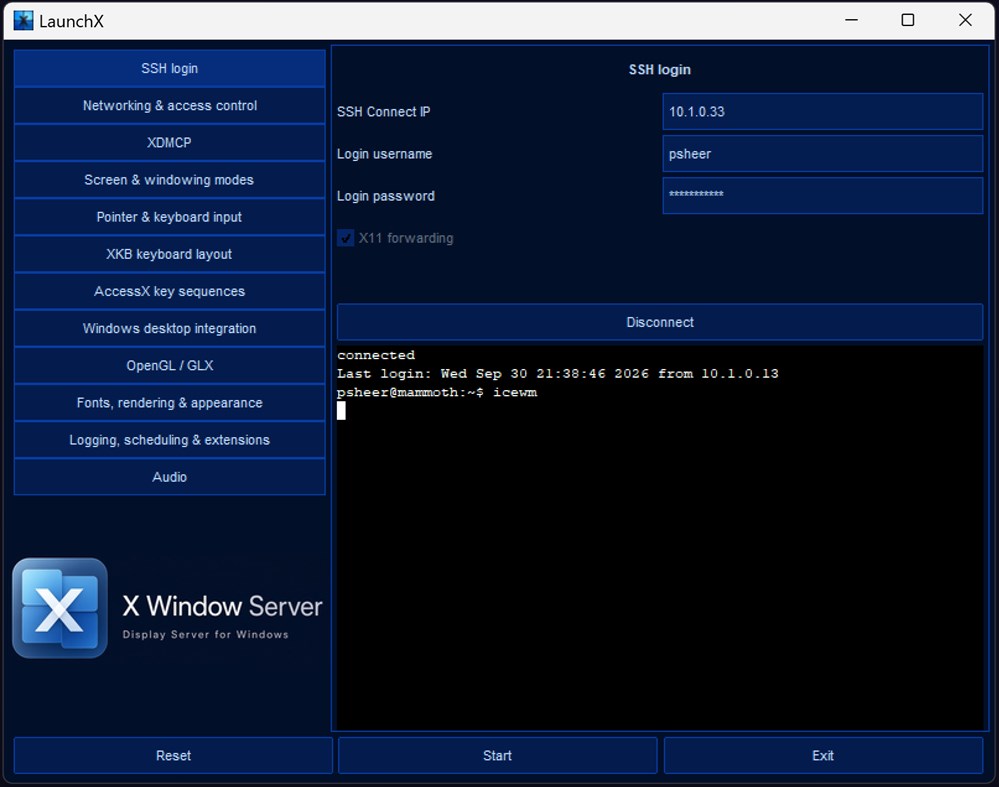
Task: Switch to the Audio section
Action: coord(169,477)
